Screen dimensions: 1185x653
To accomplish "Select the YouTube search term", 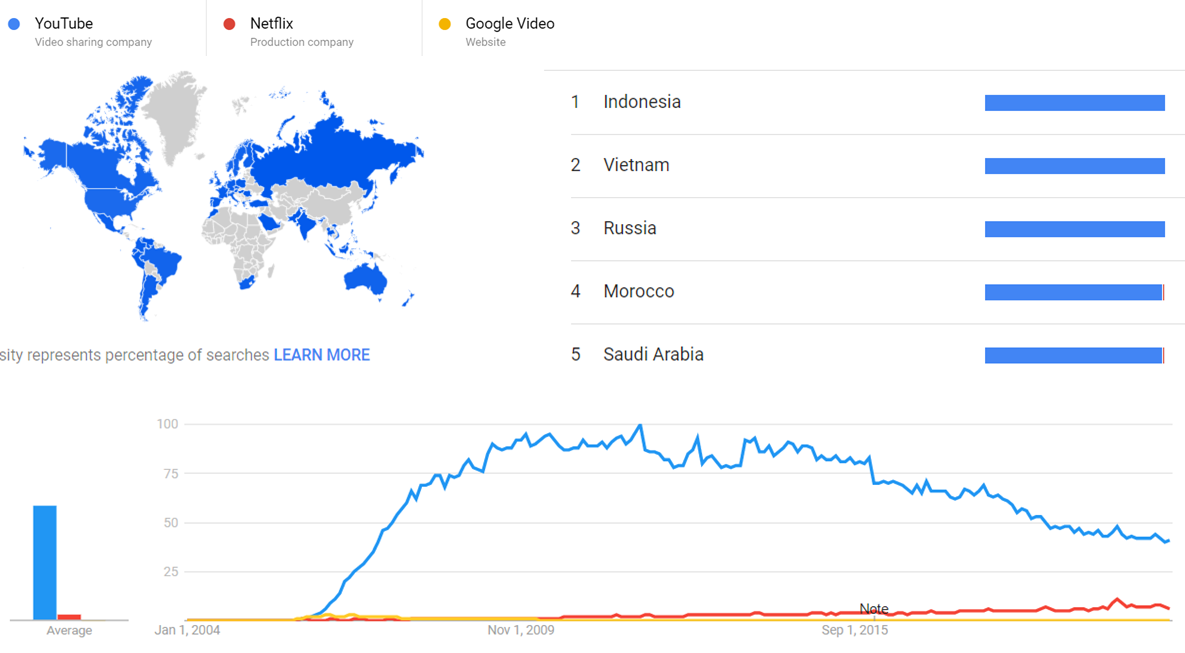I will point(64,24).
